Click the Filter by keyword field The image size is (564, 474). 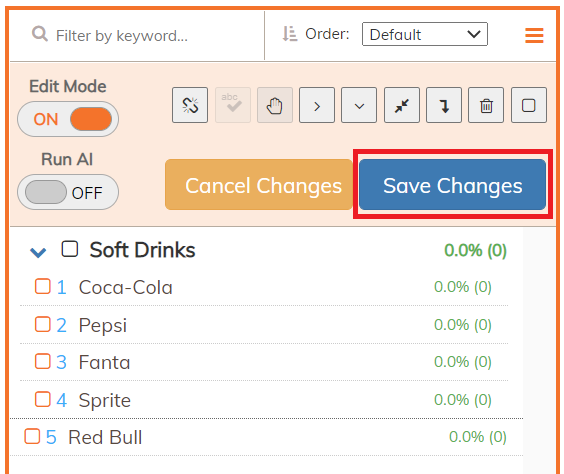tap(137, 36)
